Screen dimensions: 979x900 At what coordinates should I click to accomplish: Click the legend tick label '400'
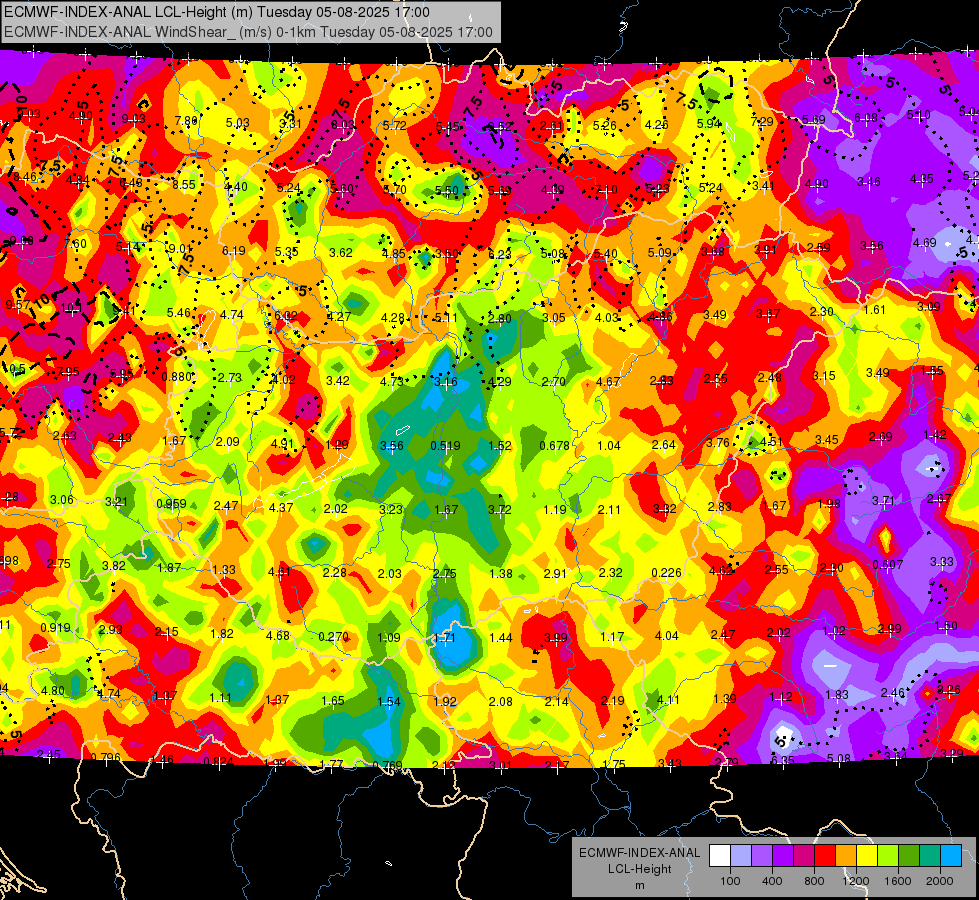coord(772,881)
